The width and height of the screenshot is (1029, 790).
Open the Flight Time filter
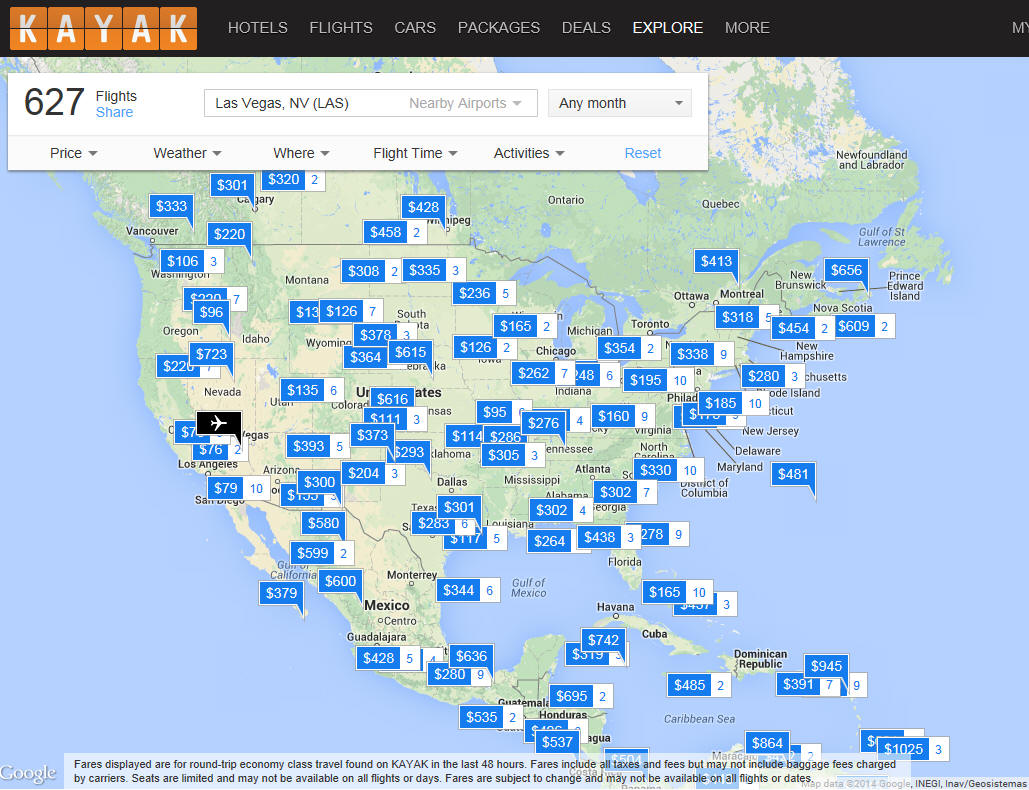tap(415, 153)
